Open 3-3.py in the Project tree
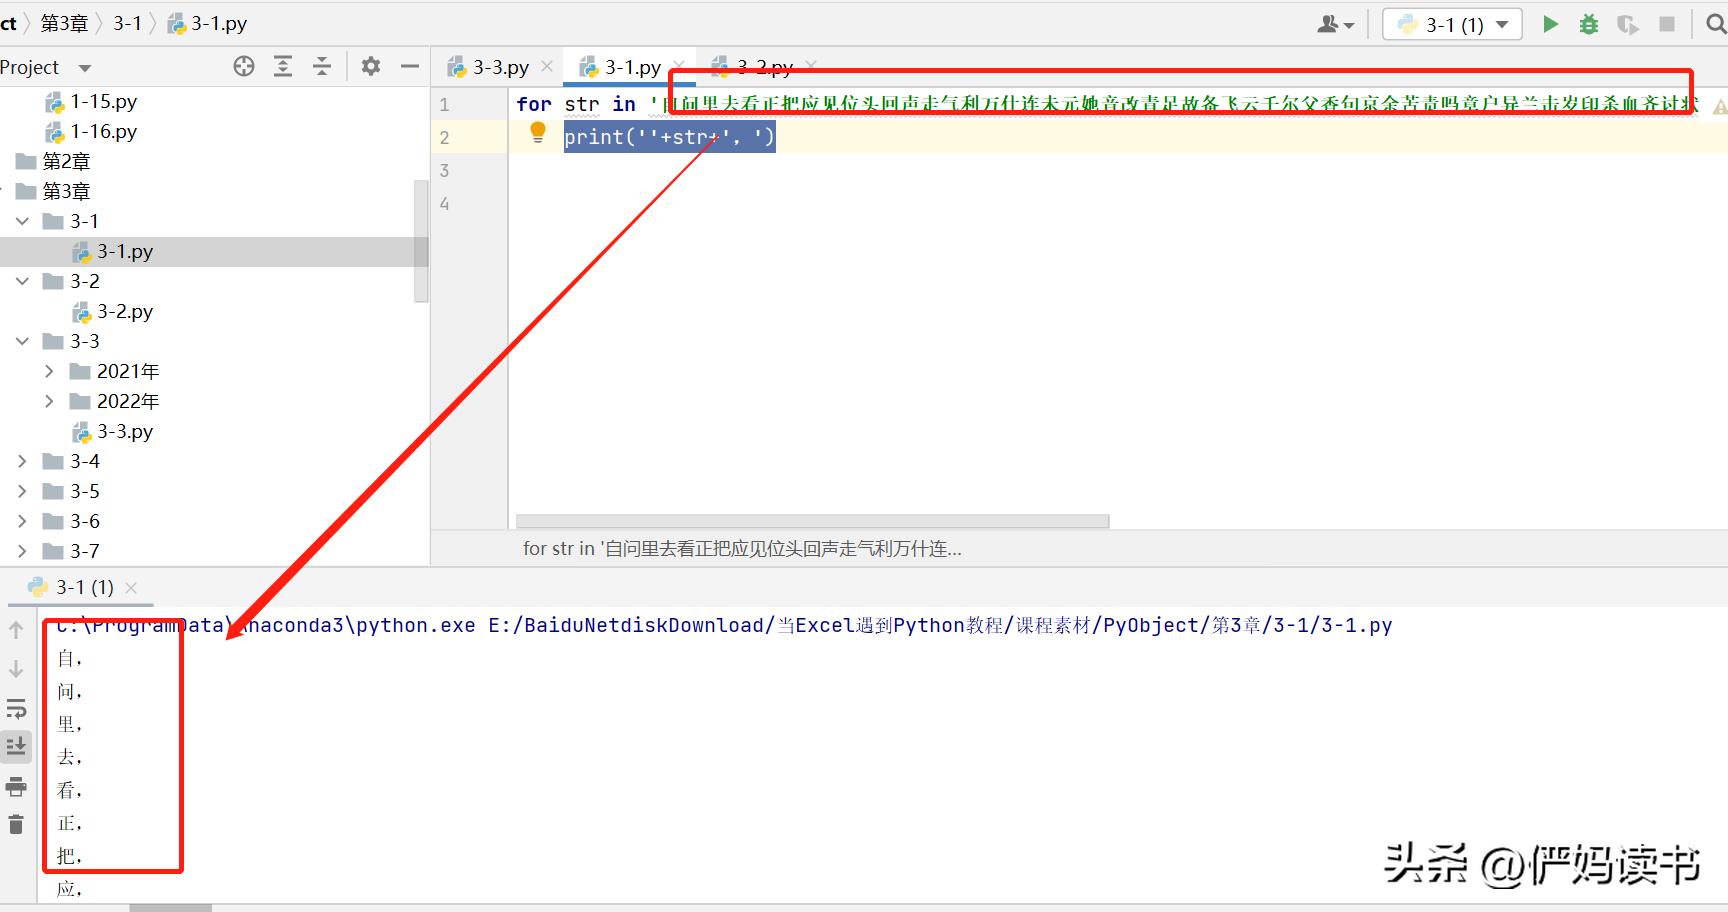The image size is (1728, 912). pyautogui.click(x=113, y=431)
